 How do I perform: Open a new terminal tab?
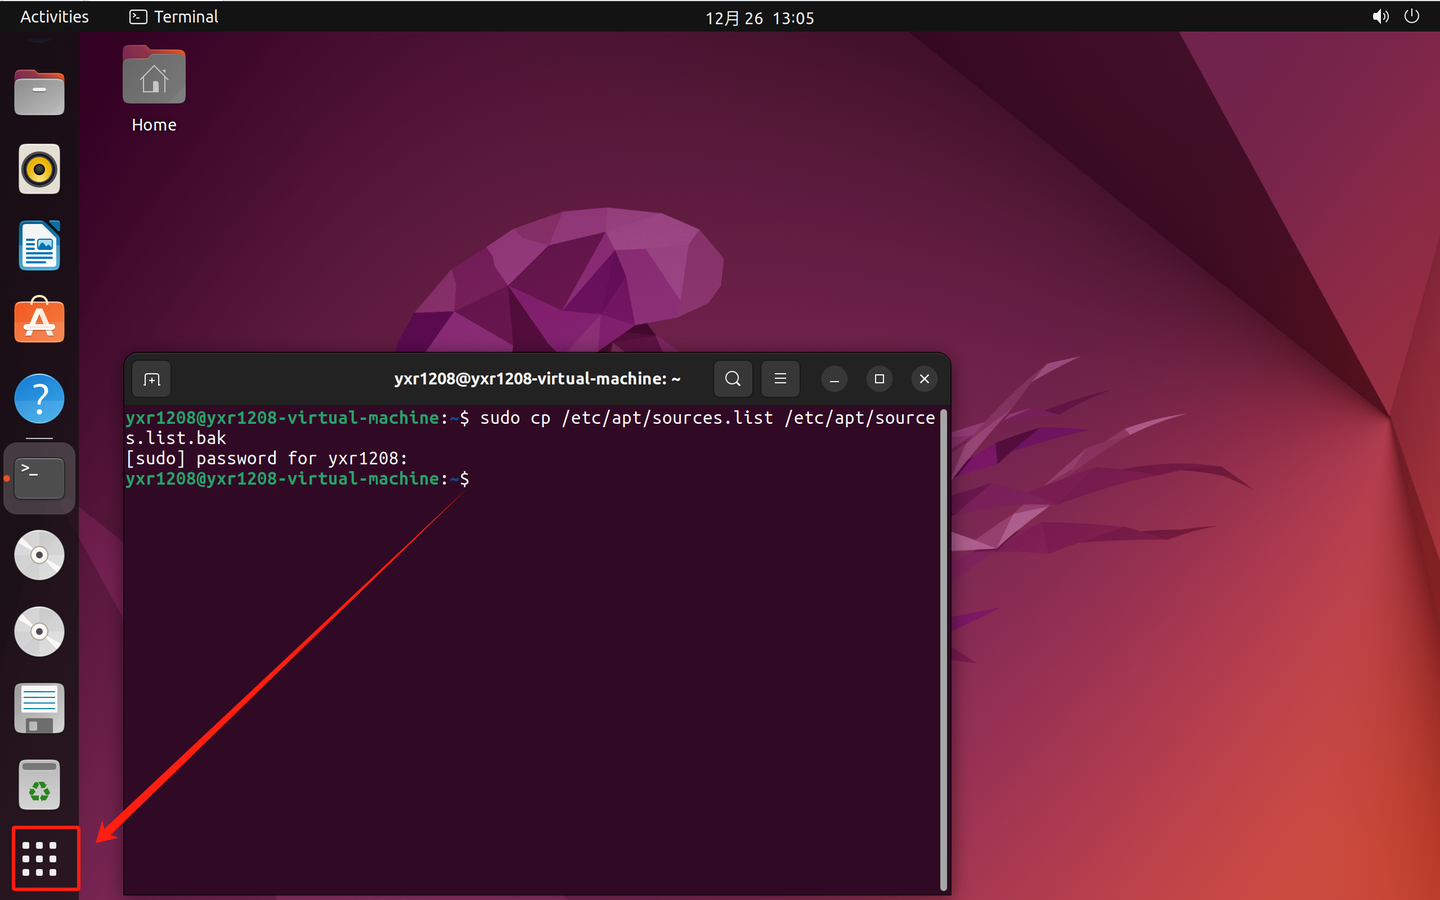click(151, 378)
